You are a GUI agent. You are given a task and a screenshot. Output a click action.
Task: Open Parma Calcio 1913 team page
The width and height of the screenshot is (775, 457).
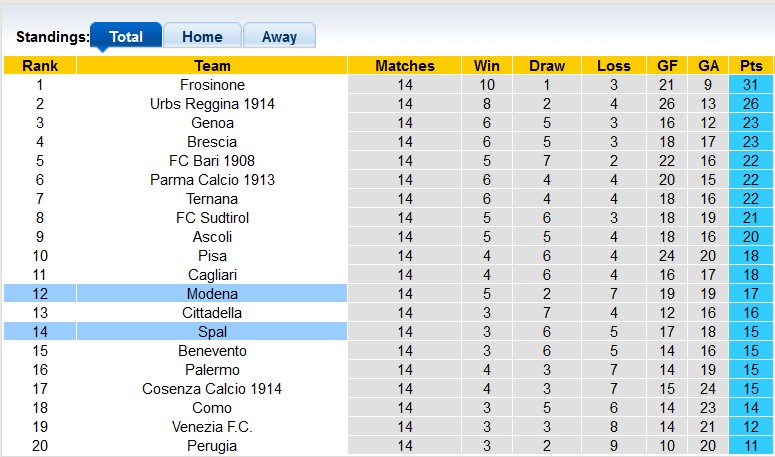tap(212, 180)
